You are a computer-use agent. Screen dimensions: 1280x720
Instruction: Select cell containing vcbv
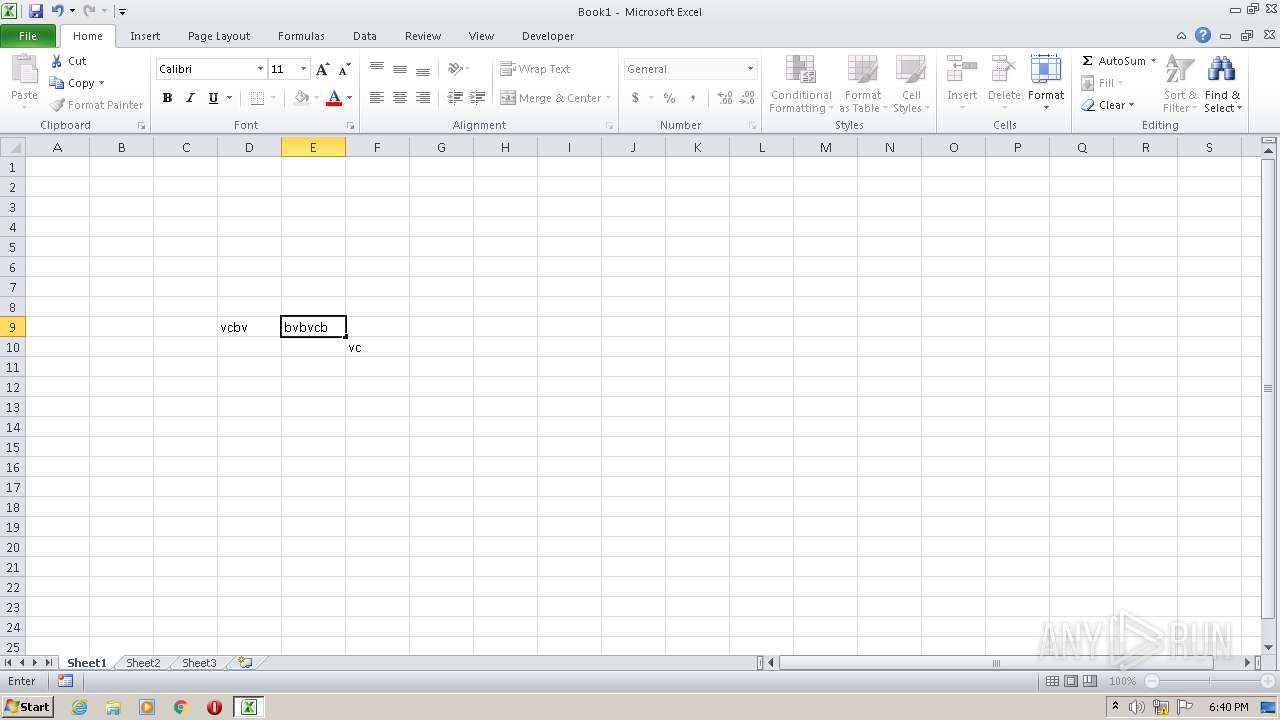click(x=249, y=327)
